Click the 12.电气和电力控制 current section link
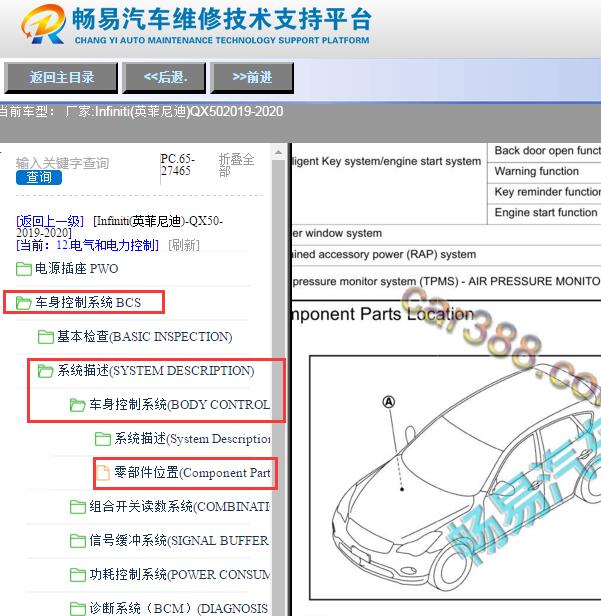The image size is (601, 616). pos(87,246)
